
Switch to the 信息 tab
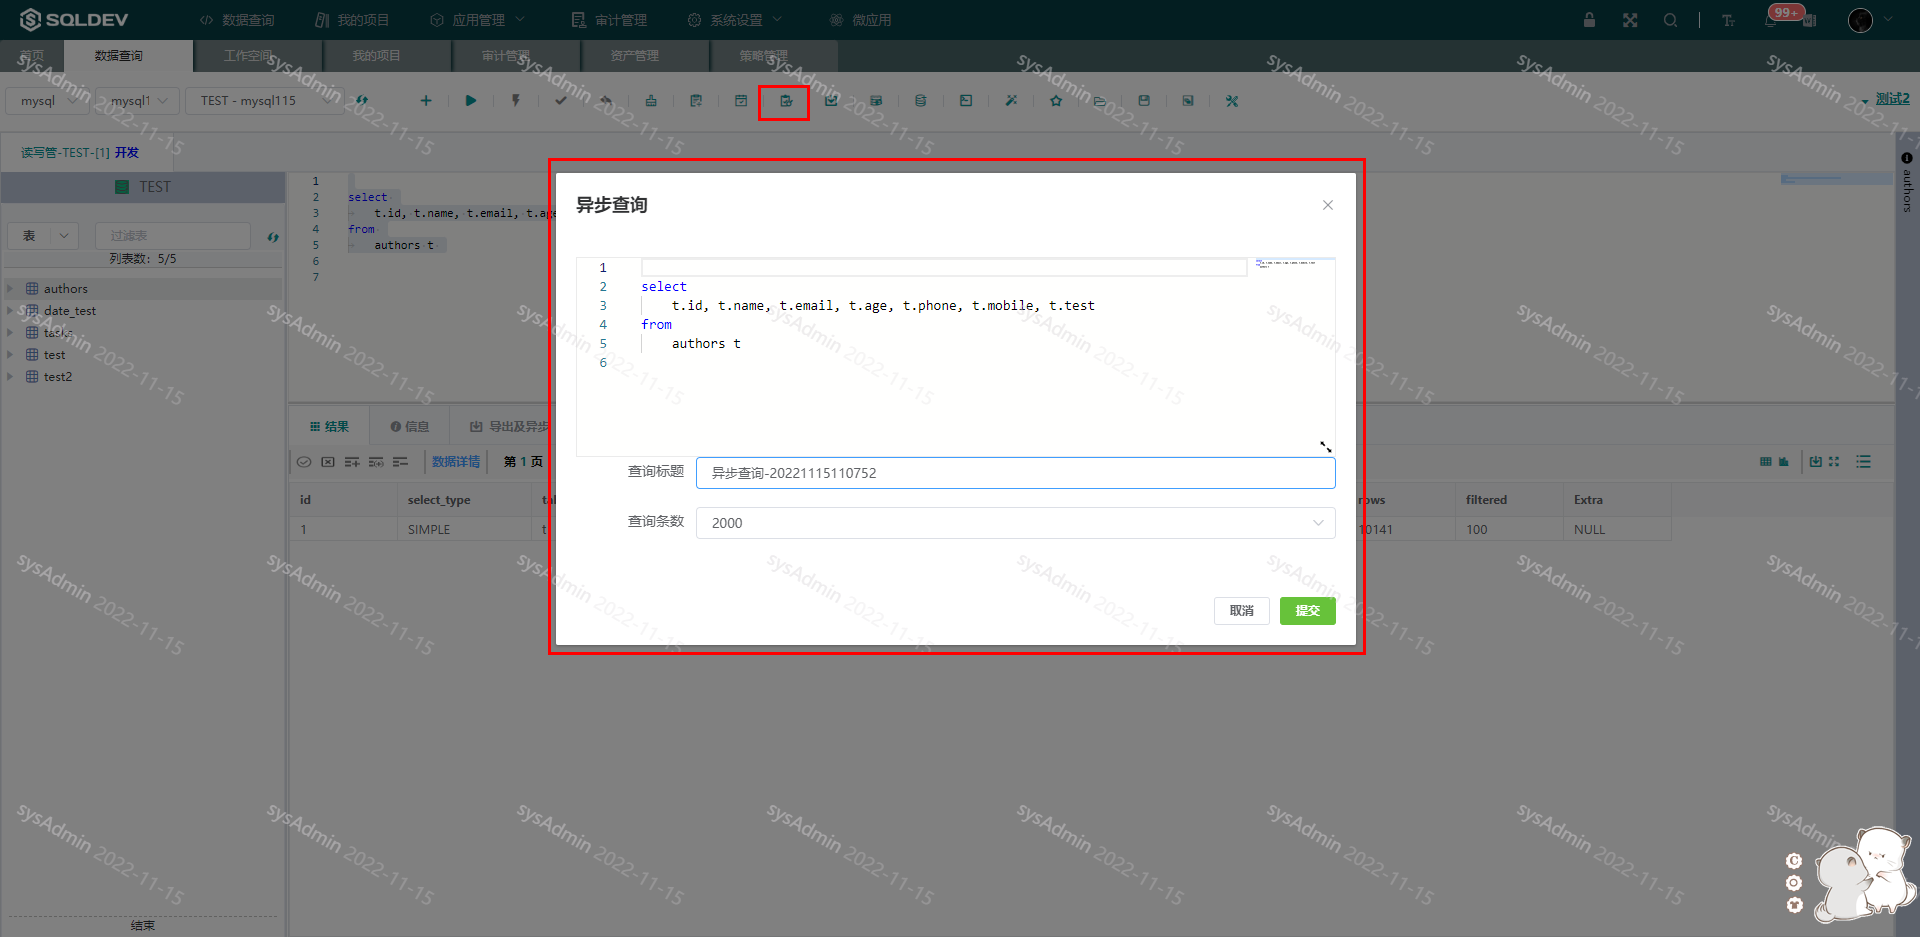409,427
